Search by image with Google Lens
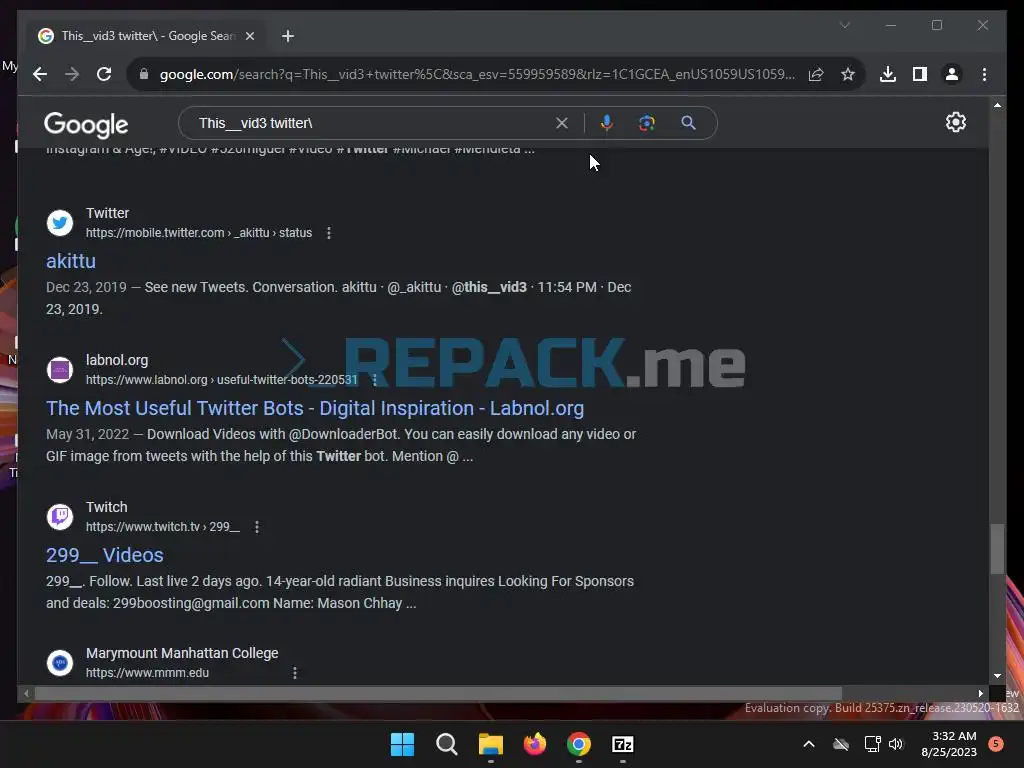This screenshot has height=768, width=1024. tap(647, 123)
